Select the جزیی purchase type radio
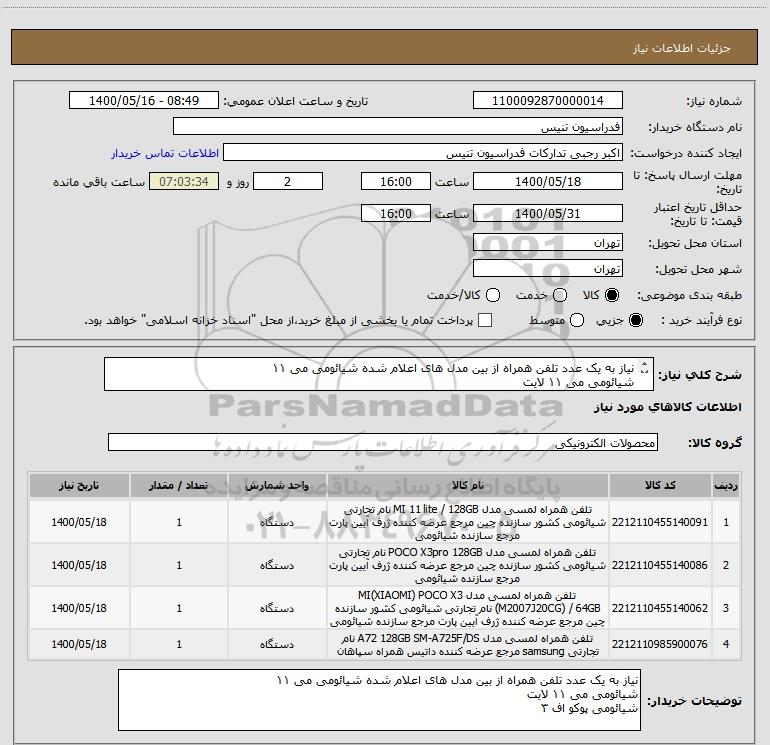The height and width of the screenshot is (745, 770). [635, 320]
